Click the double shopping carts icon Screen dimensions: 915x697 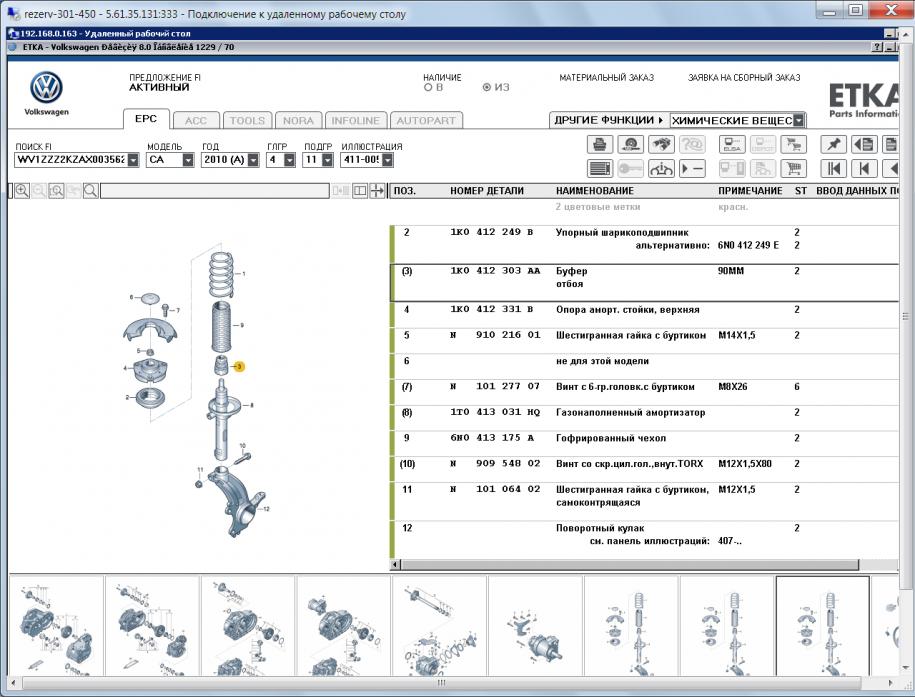[x=794, y=144]
